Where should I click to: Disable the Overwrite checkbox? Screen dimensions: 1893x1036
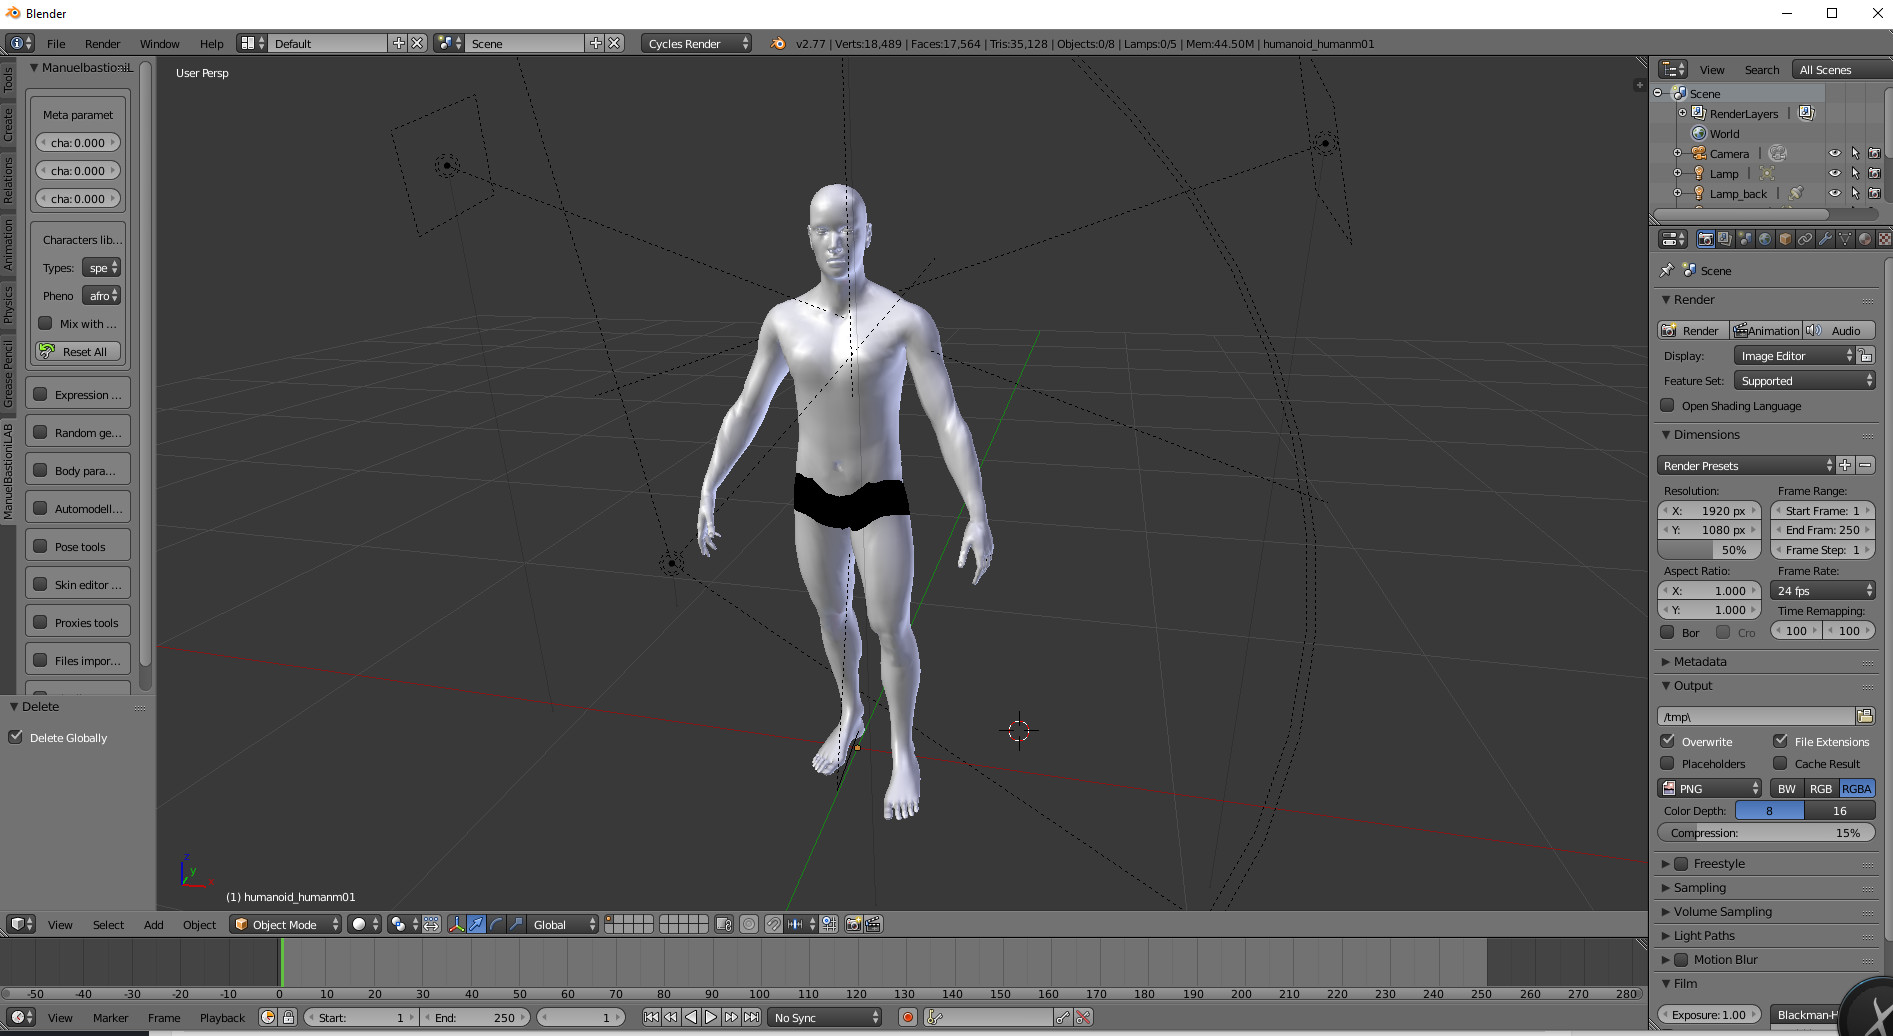(1667, 741)
